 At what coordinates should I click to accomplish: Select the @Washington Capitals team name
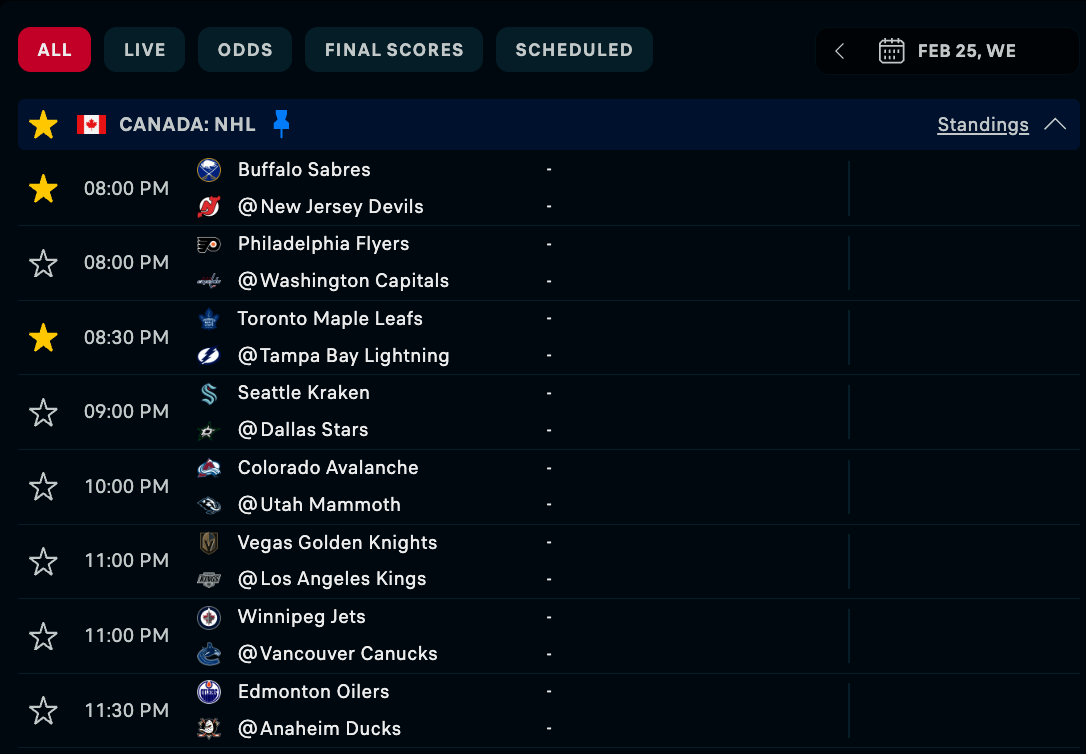[344, 280]
